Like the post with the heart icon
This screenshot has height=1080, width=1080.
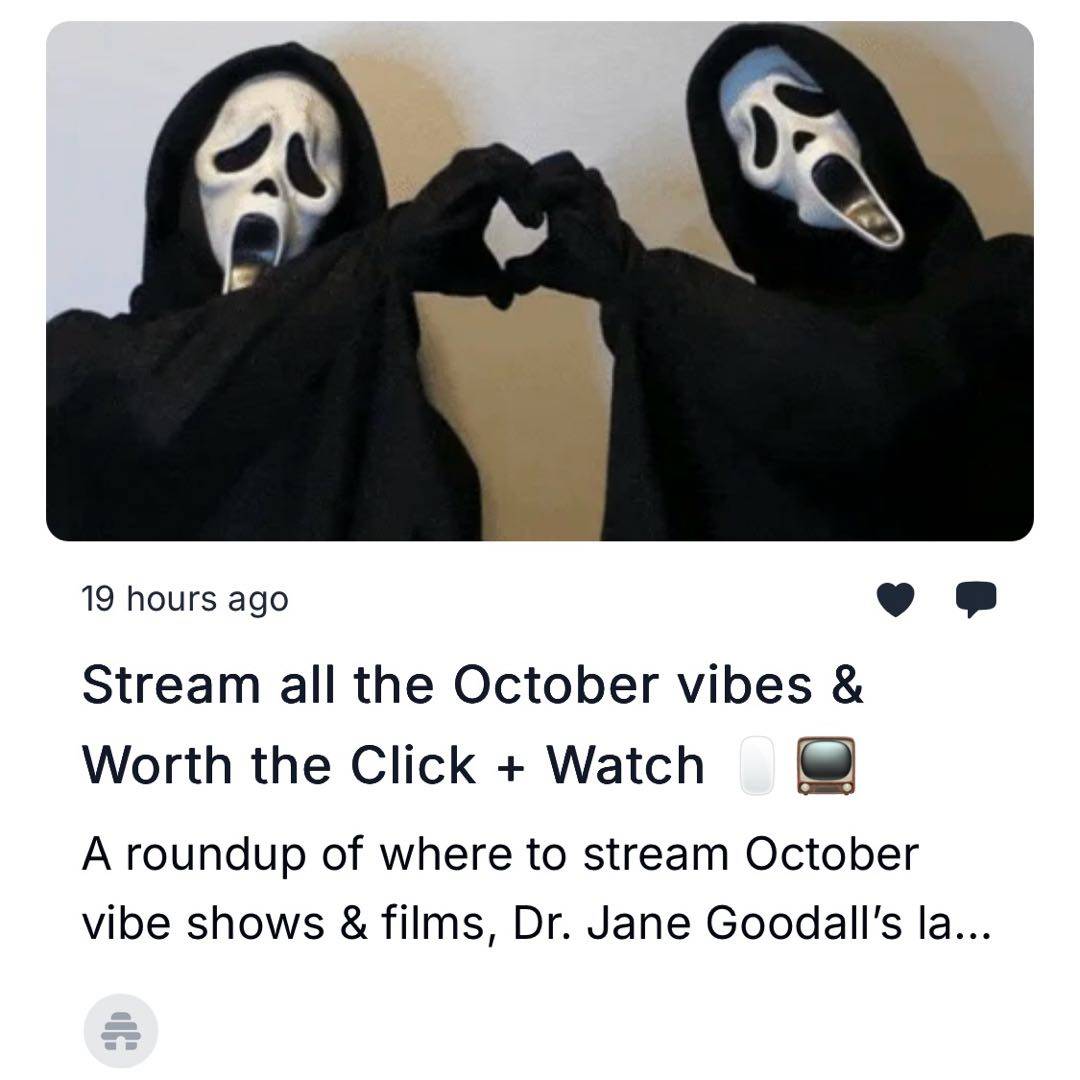click(895, 599)
